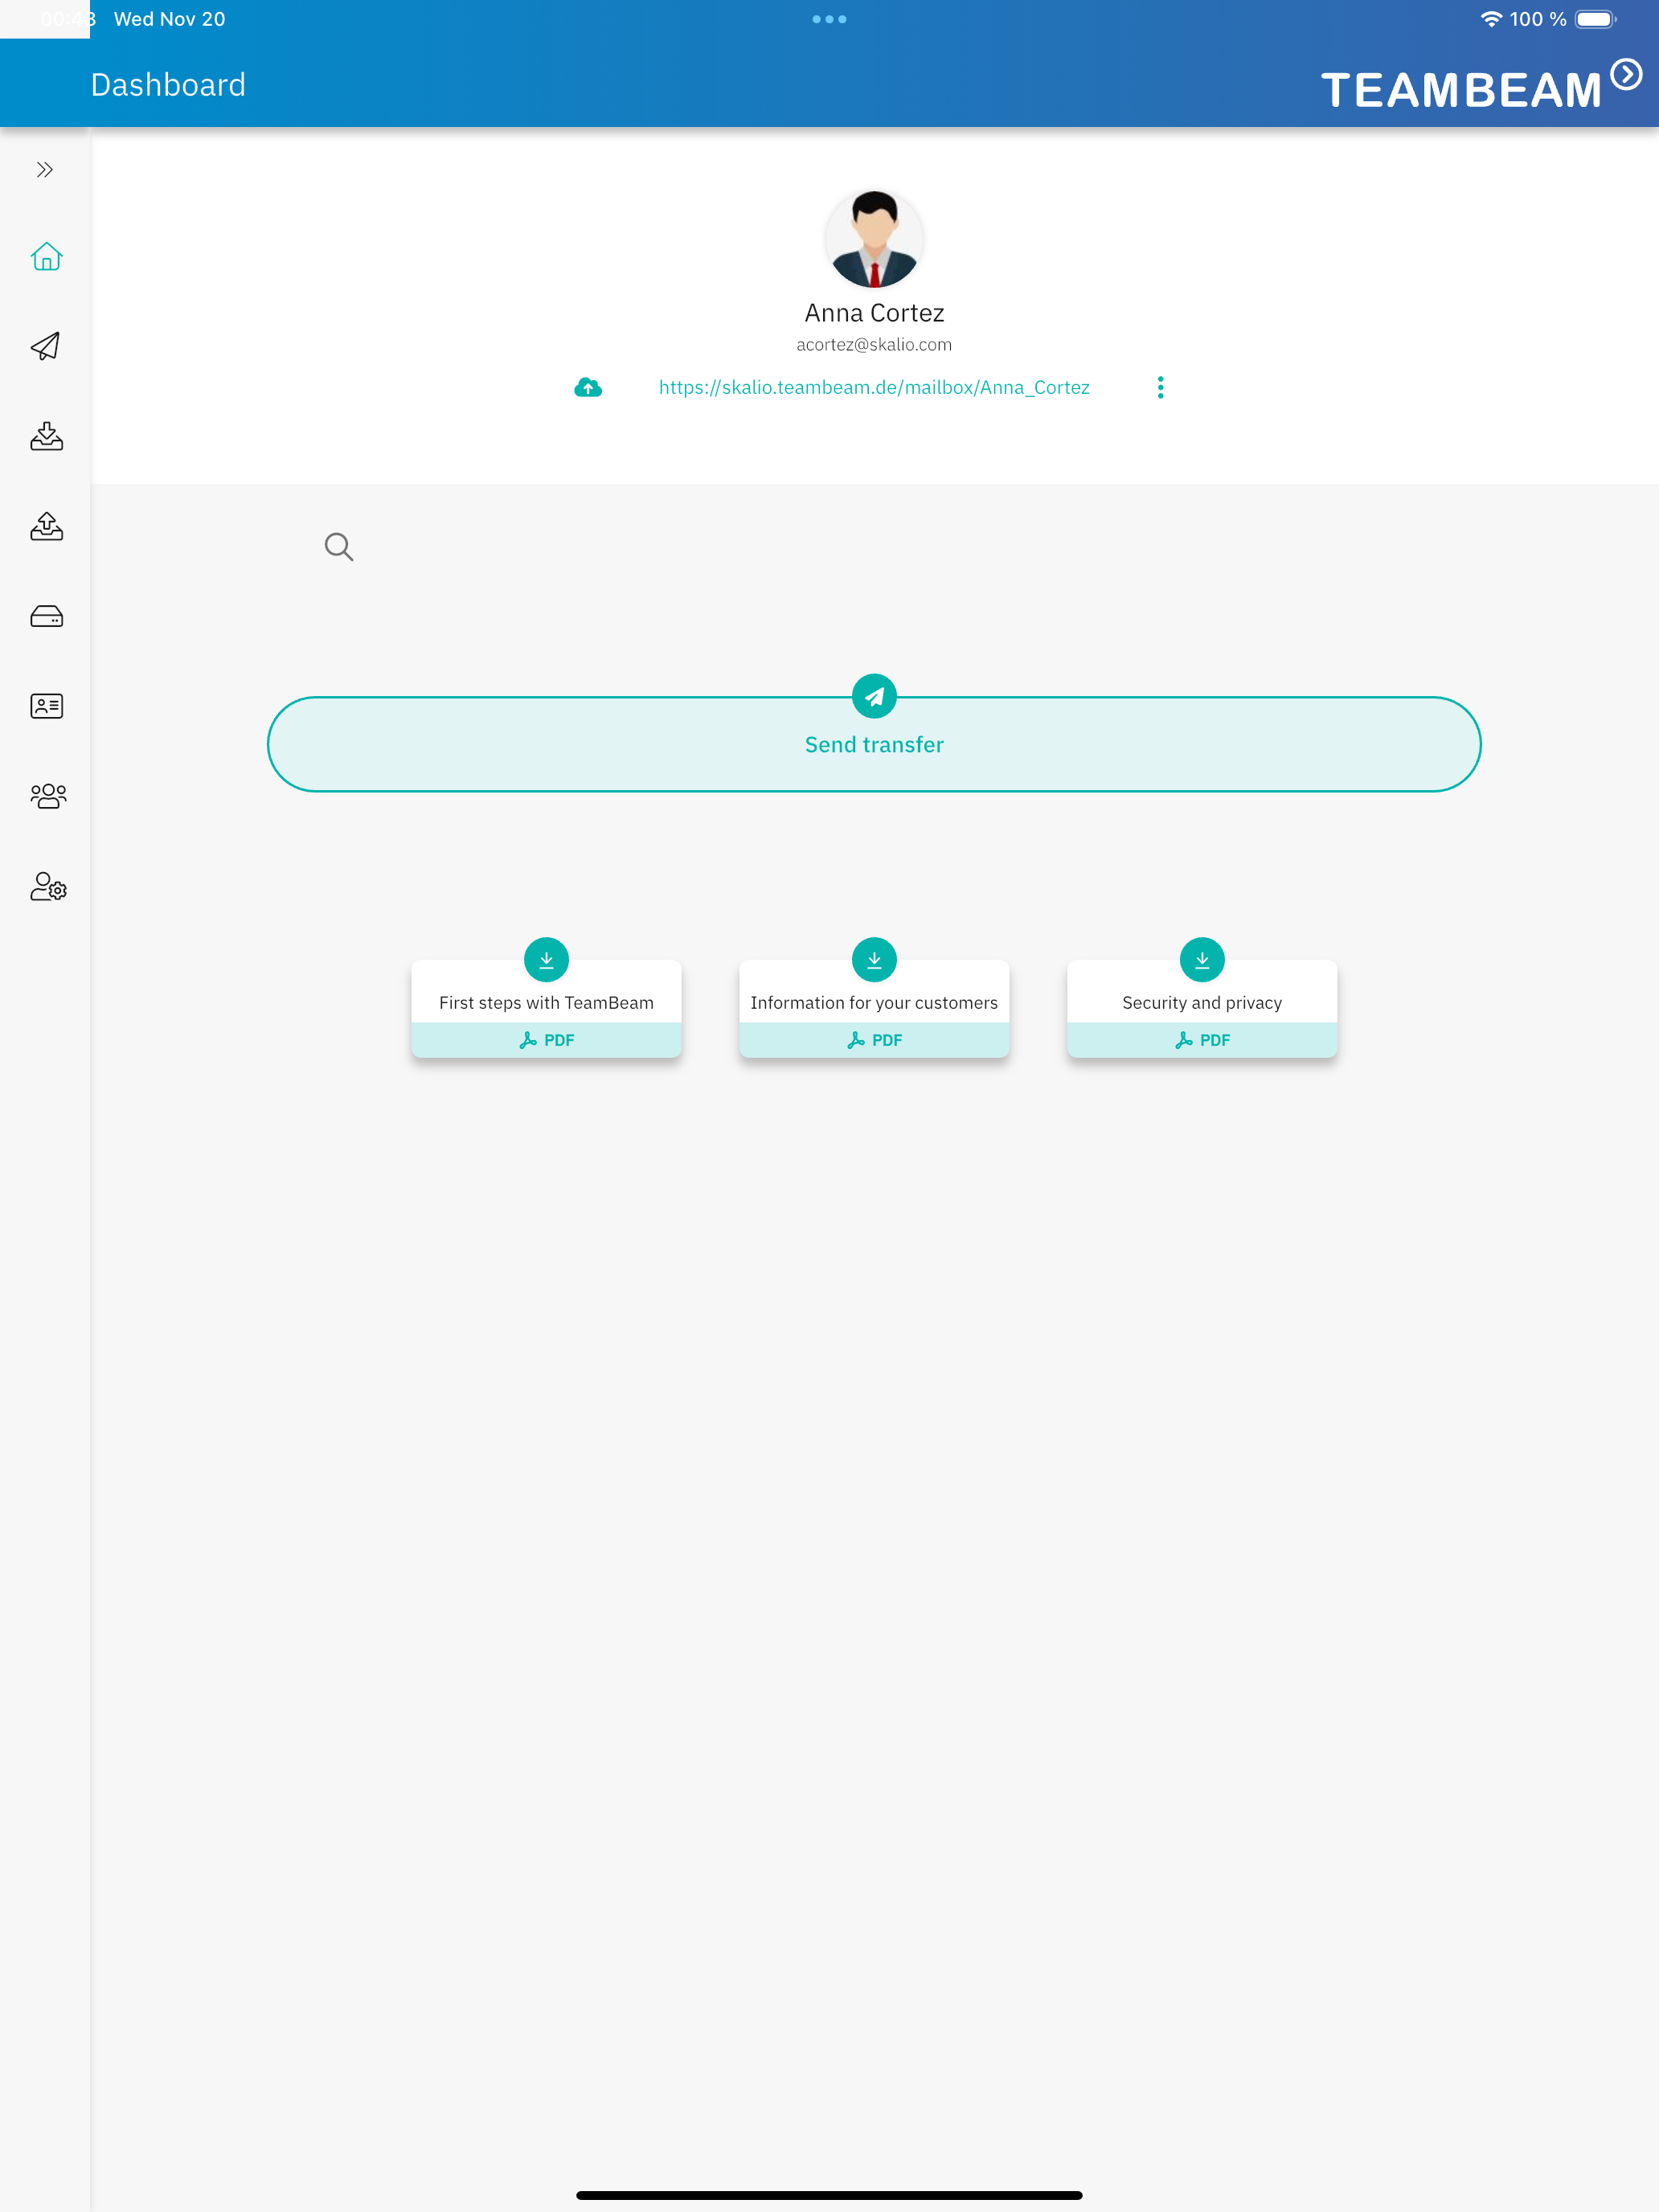Tap the battery status icon
1659x2212 pixels.
pyautogui.click(x=1596, y=19)
